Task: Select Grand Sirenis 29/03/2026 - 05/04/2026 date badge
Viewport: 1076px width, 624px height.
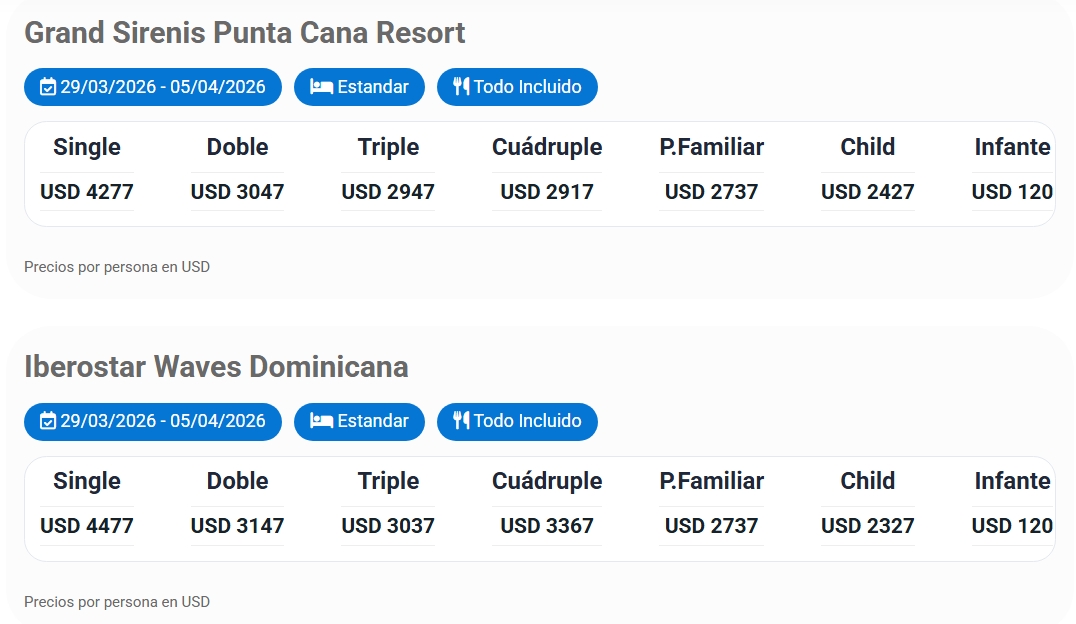Action: pyautogui.click(x=153, y=87)
